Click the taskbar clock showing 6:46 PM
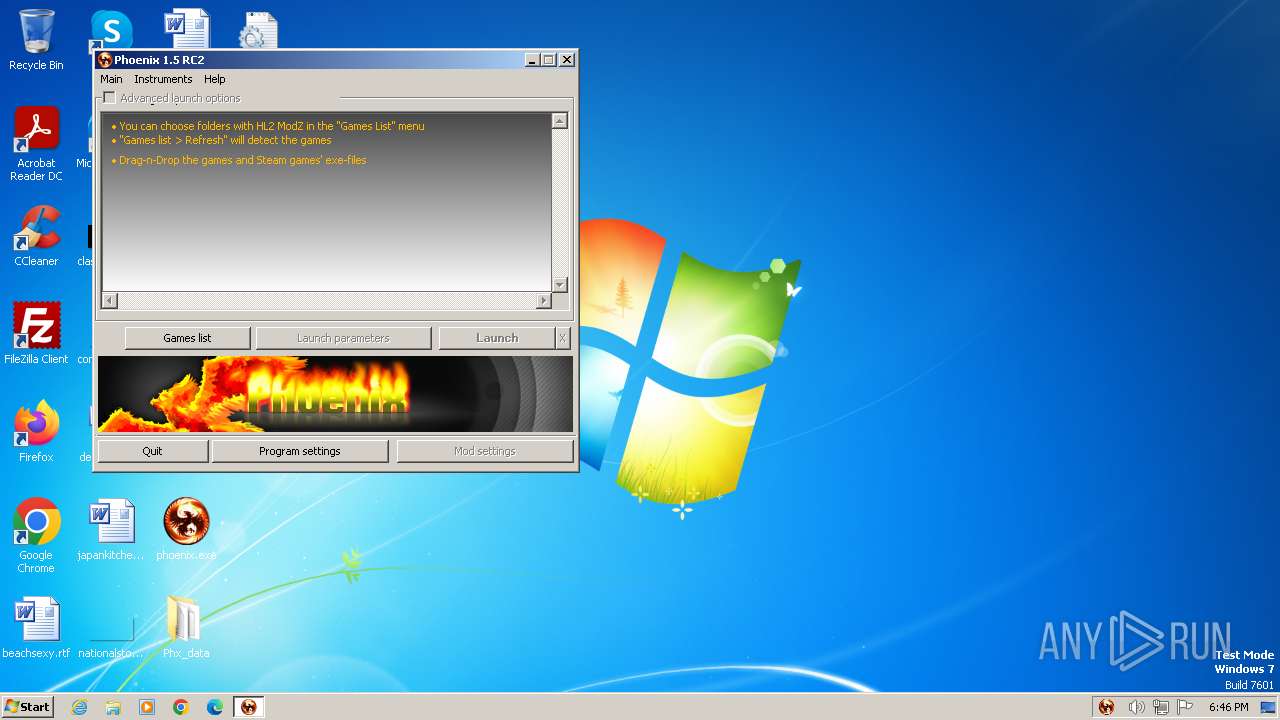 pyautogui.click(x=1228, y=707)
